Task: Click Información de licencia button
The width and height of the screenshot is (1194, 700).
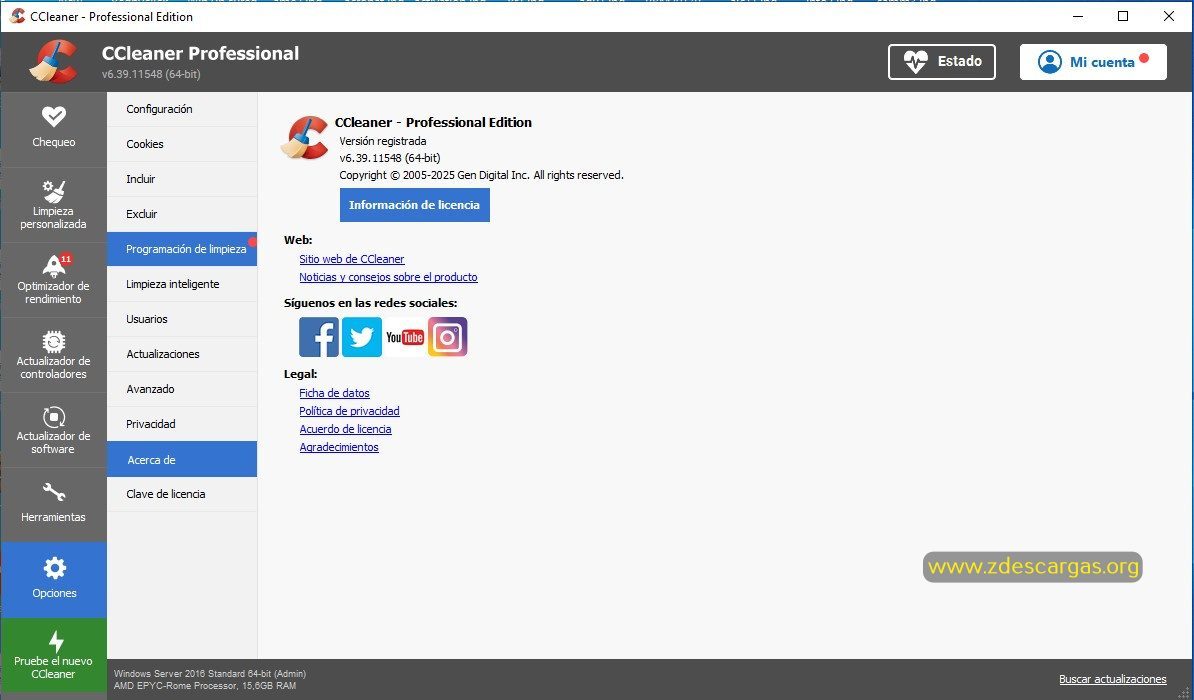Action: [x=414, y=205]
